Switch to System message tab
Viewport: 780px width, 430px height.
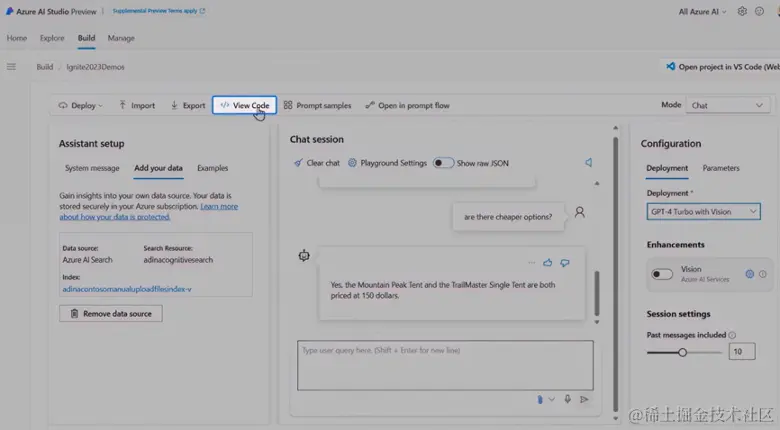(x=92, y=168)
